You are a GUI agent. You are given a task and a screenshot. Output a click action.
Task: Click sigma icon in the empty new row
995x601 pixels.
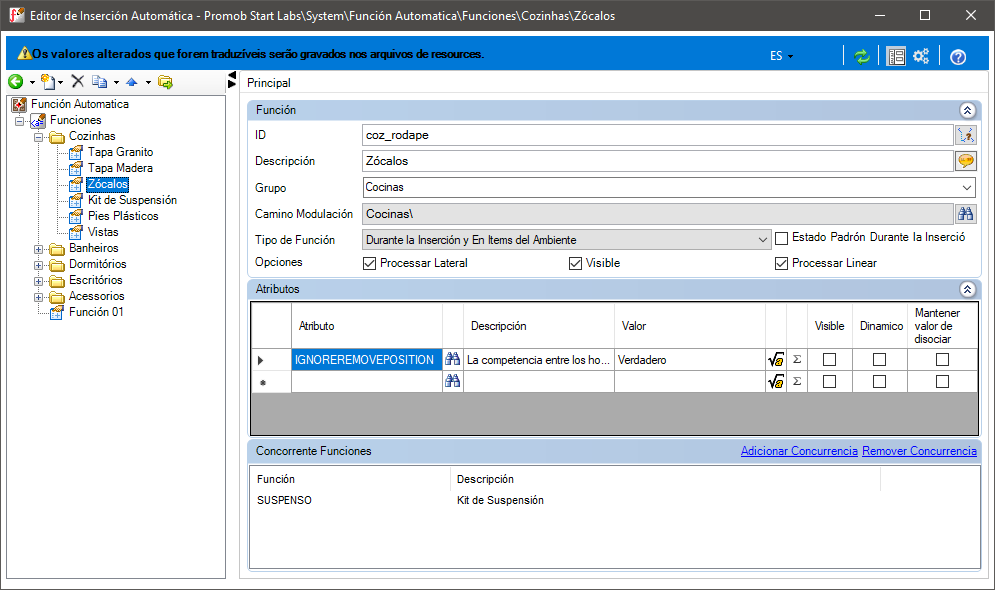tap(797, 381)
